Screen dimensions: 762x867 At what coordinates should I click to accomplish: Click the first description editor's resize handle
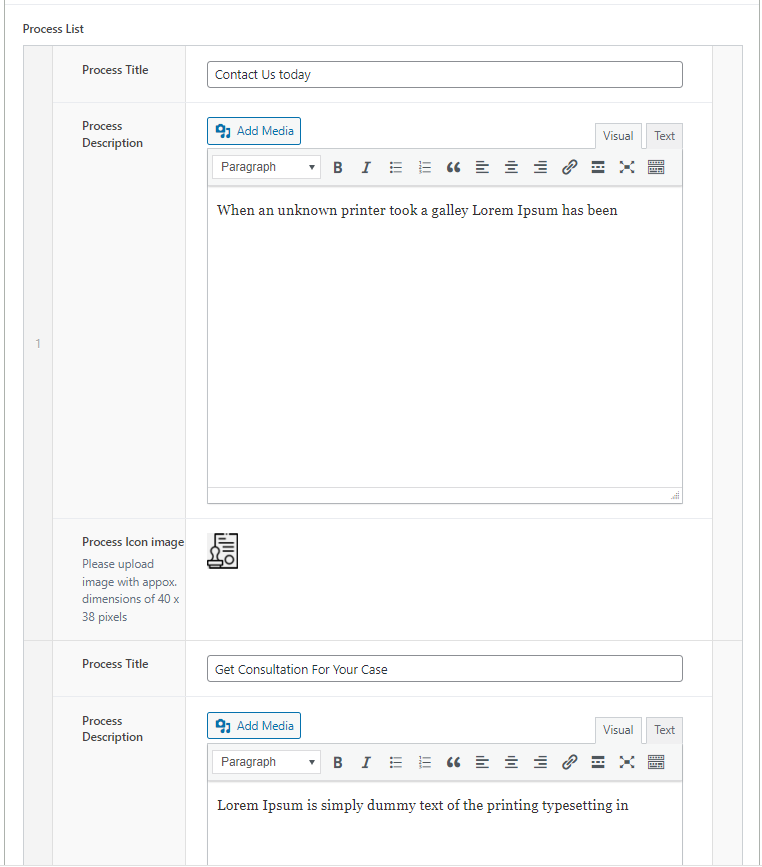tap(675, 495)
